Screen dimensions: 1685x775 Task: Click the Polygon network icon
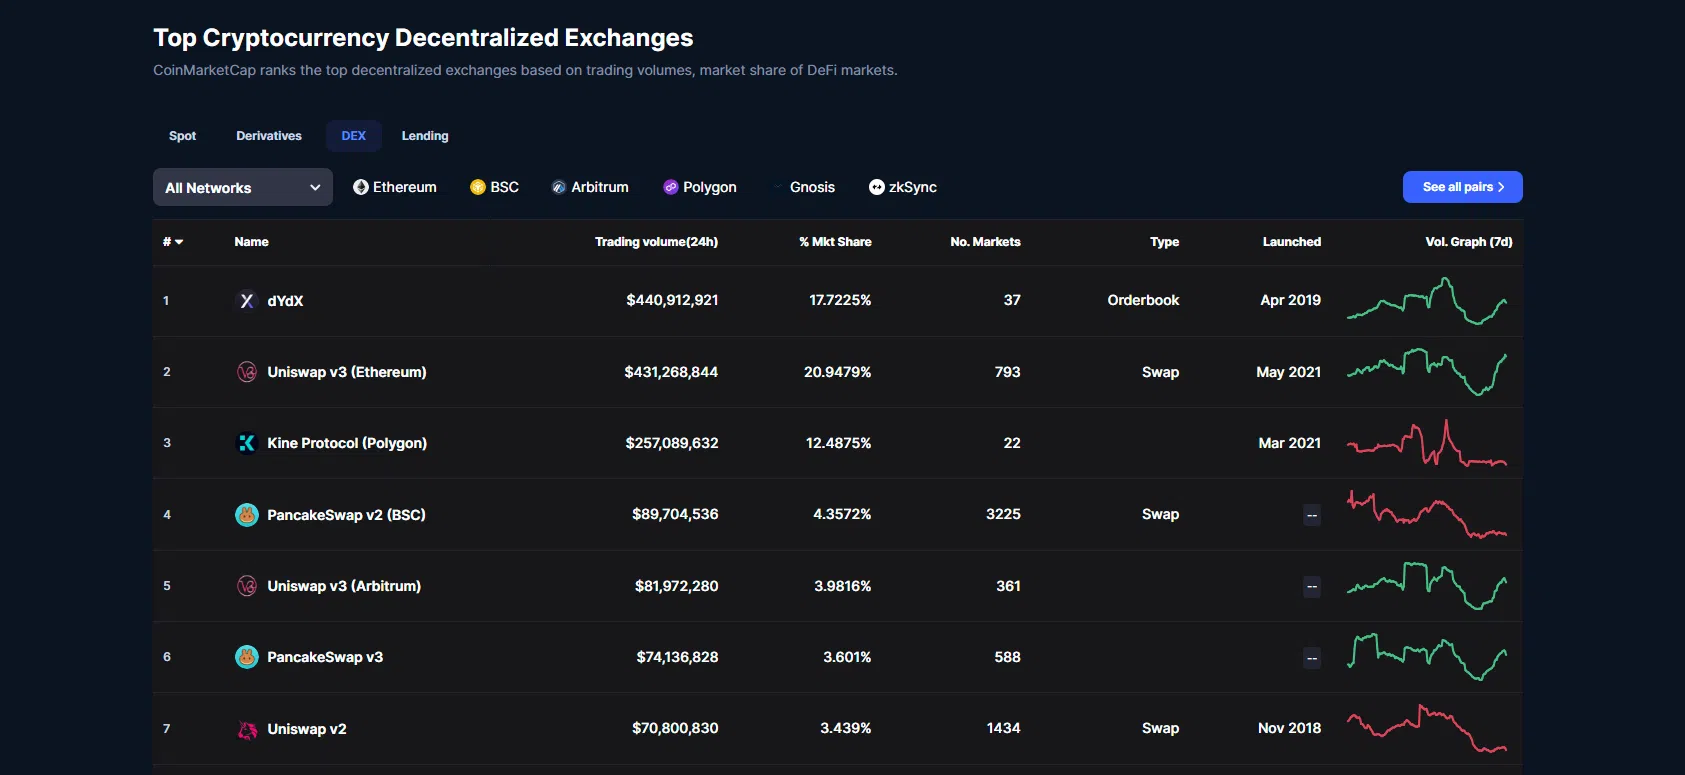671,187
